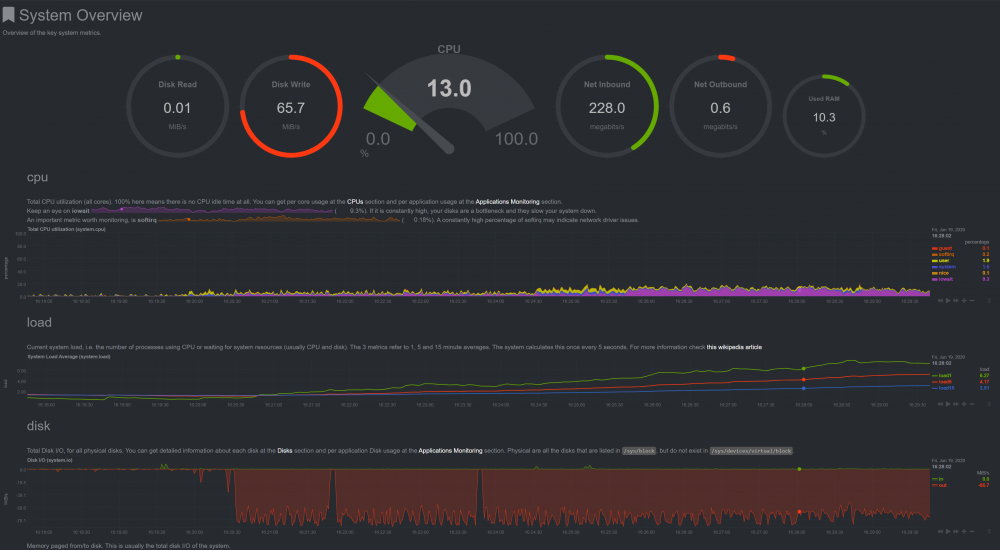Reset the CPU chart with play button
Screen dimensions: 1000x550
point(948,301)
